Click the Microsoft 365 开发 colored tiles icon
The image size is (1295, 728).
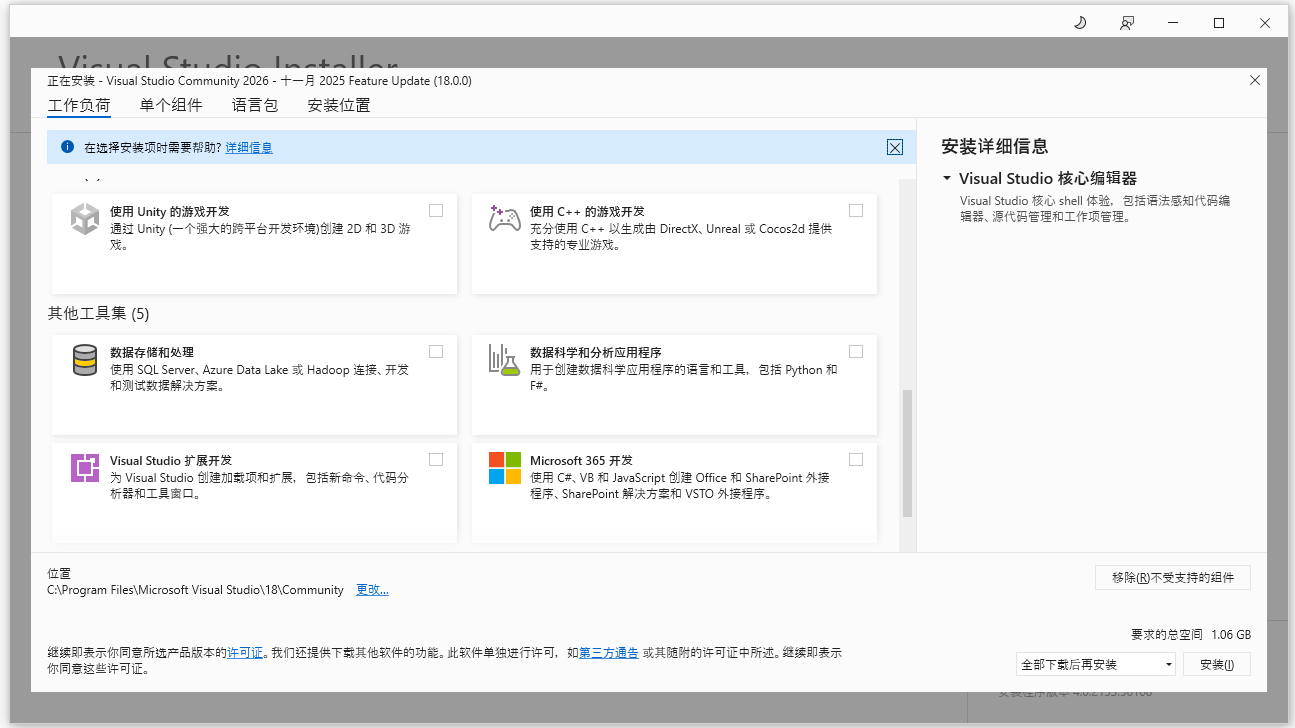[504, 467]
